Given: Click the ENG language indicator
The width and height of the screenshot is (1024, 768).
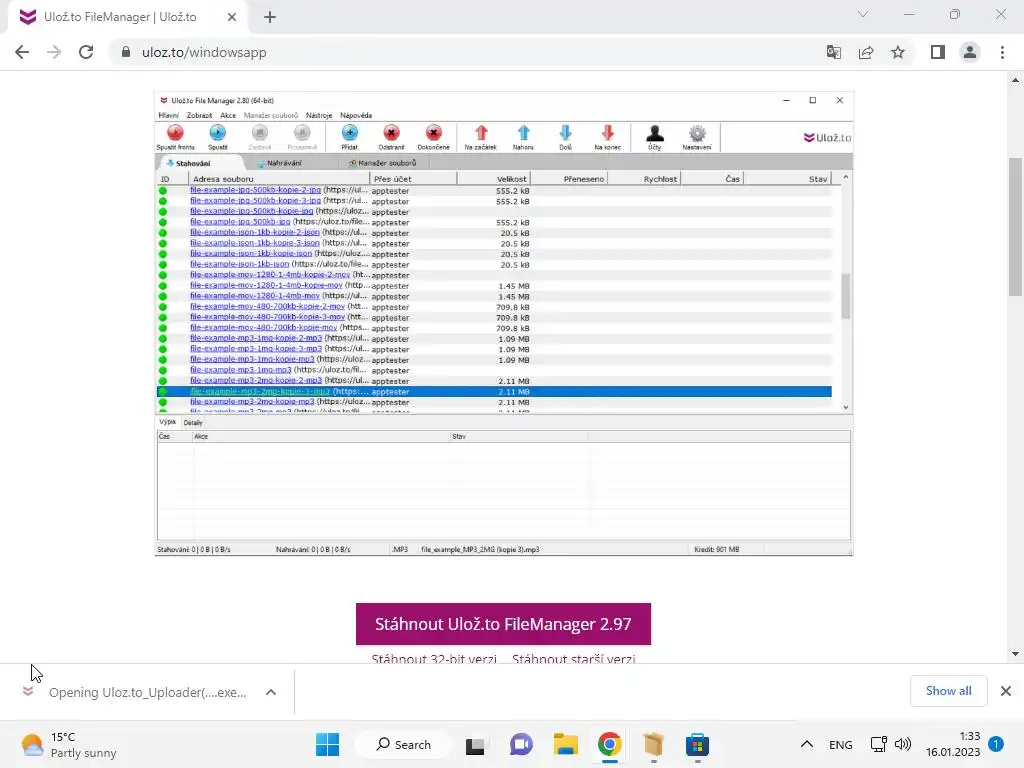Looking at the screenshot, I should click(x=840, y=744).
